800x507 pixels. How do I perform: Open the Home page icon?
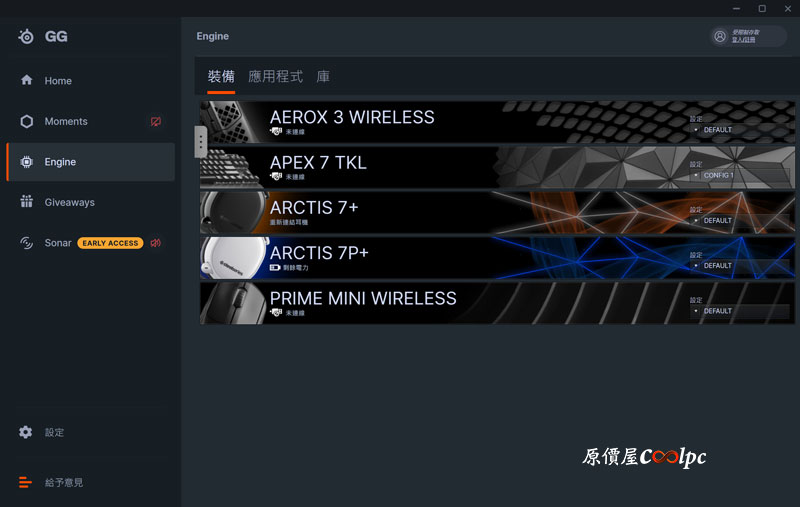click(x=27, y=80)
